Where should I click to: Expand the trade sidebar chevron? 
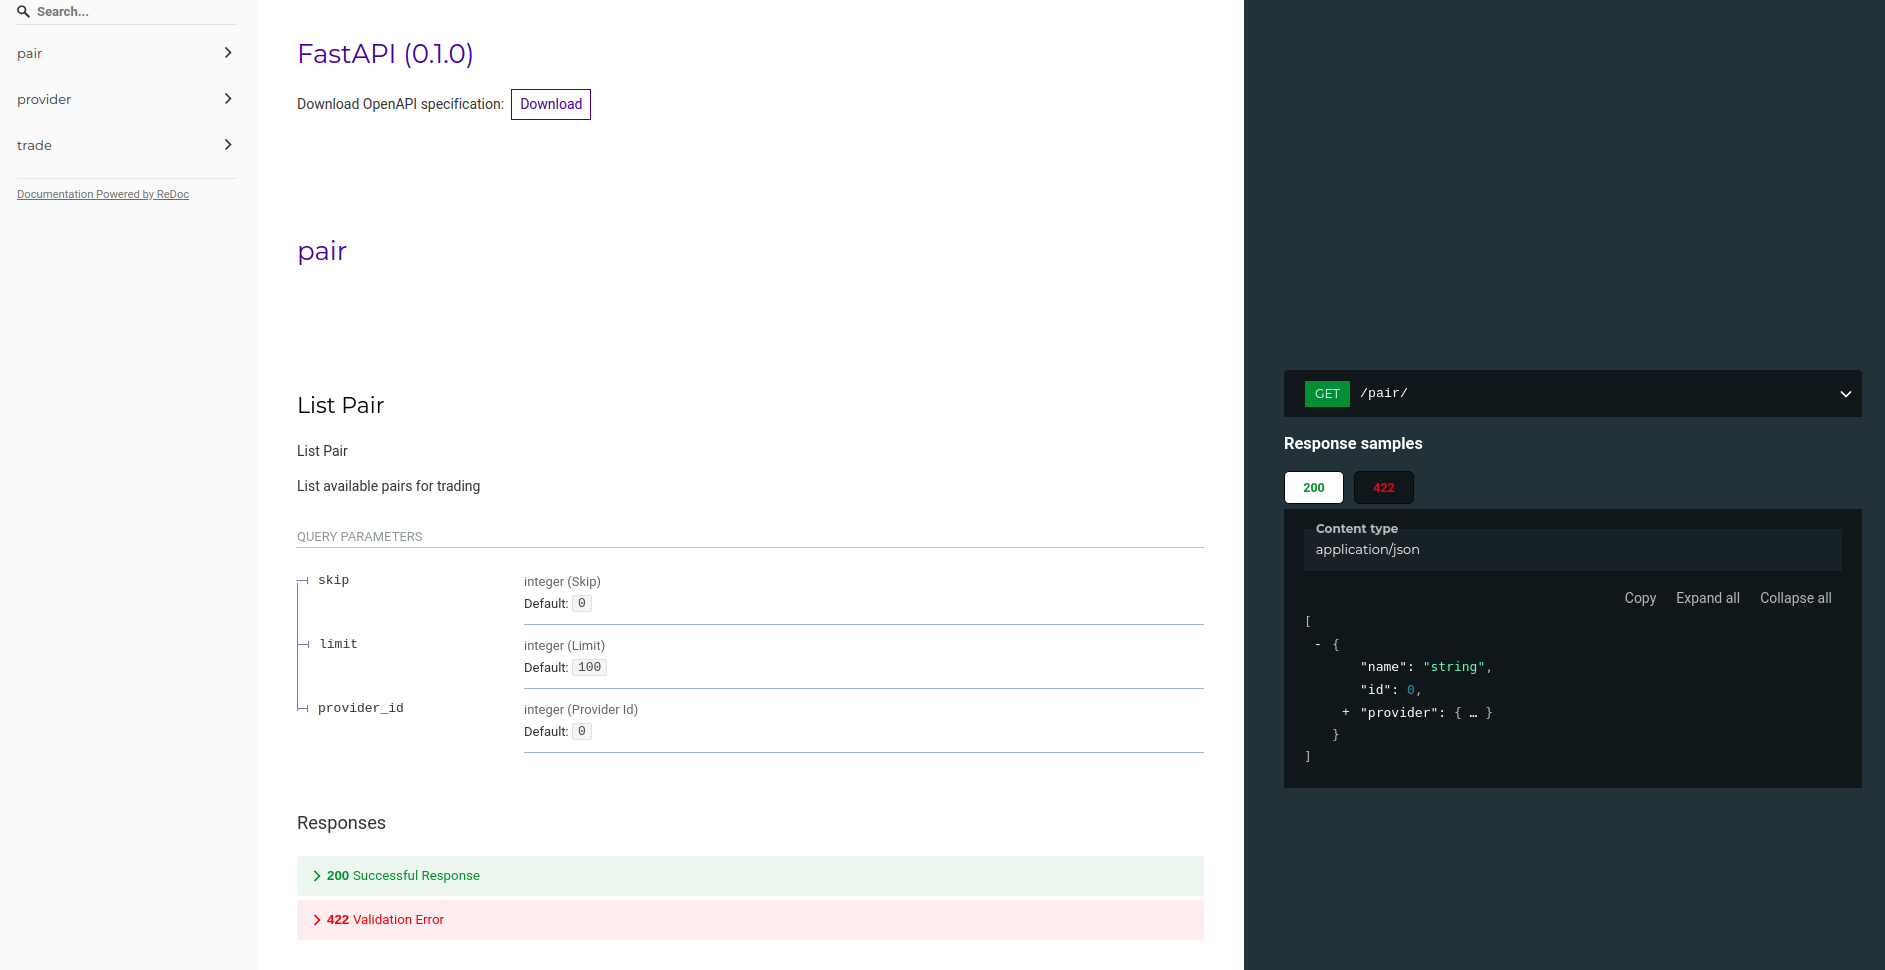228,145
